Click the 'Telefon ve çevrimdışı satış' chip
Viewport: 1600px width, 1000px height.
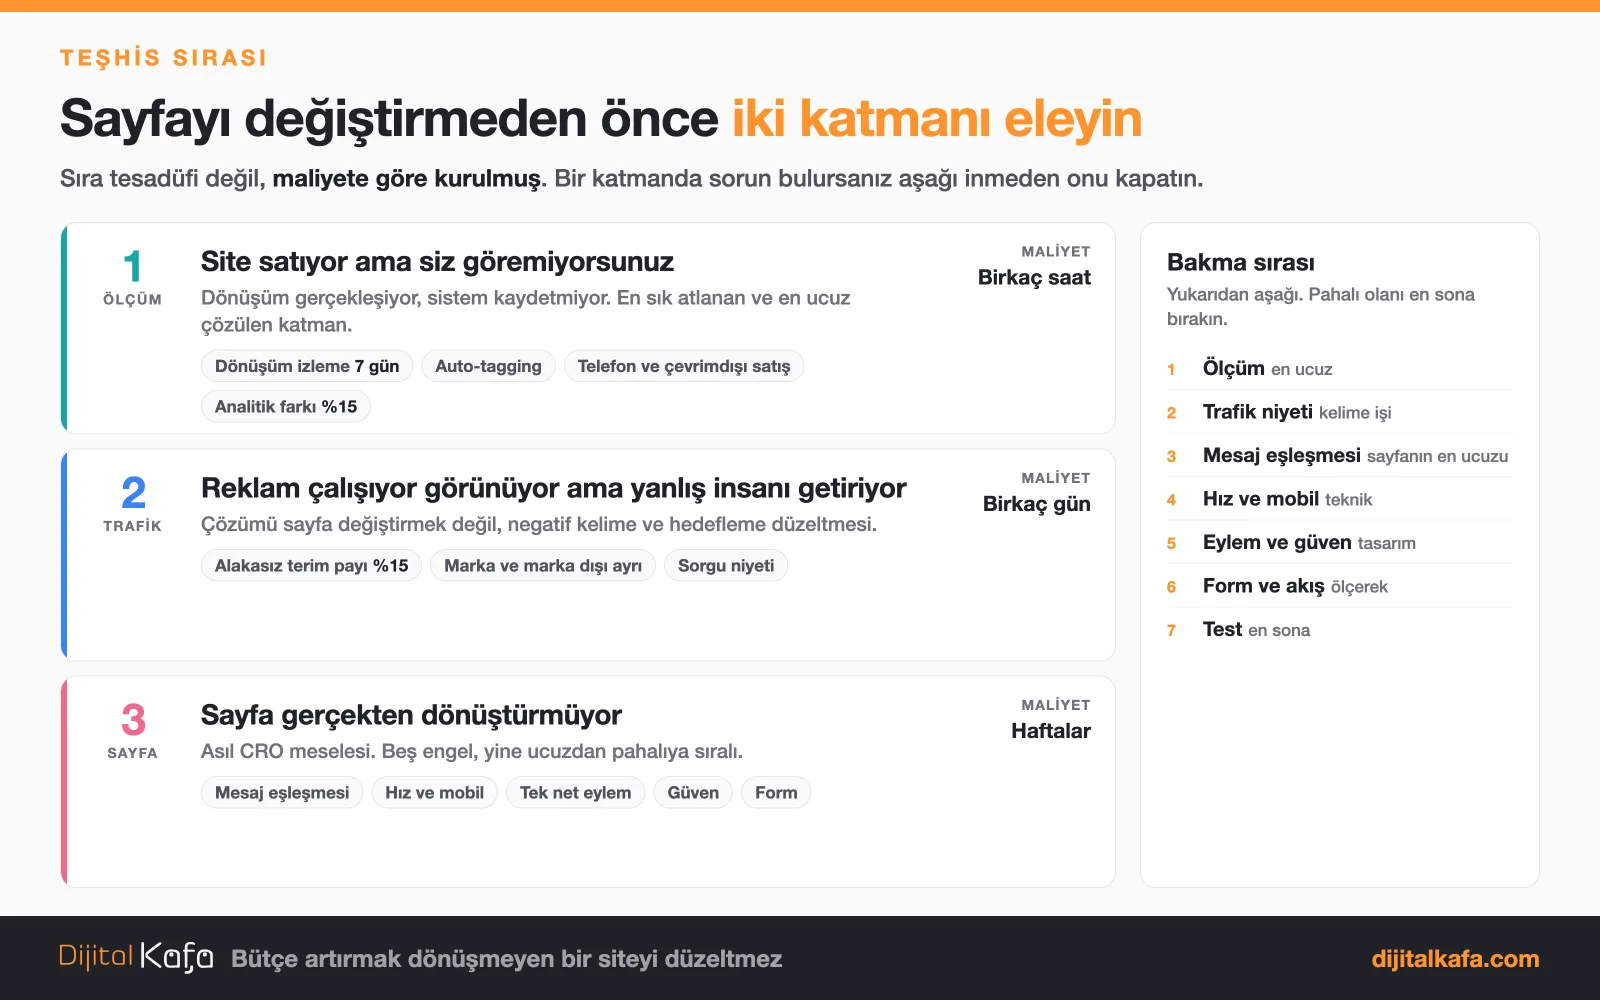[684, 366]
